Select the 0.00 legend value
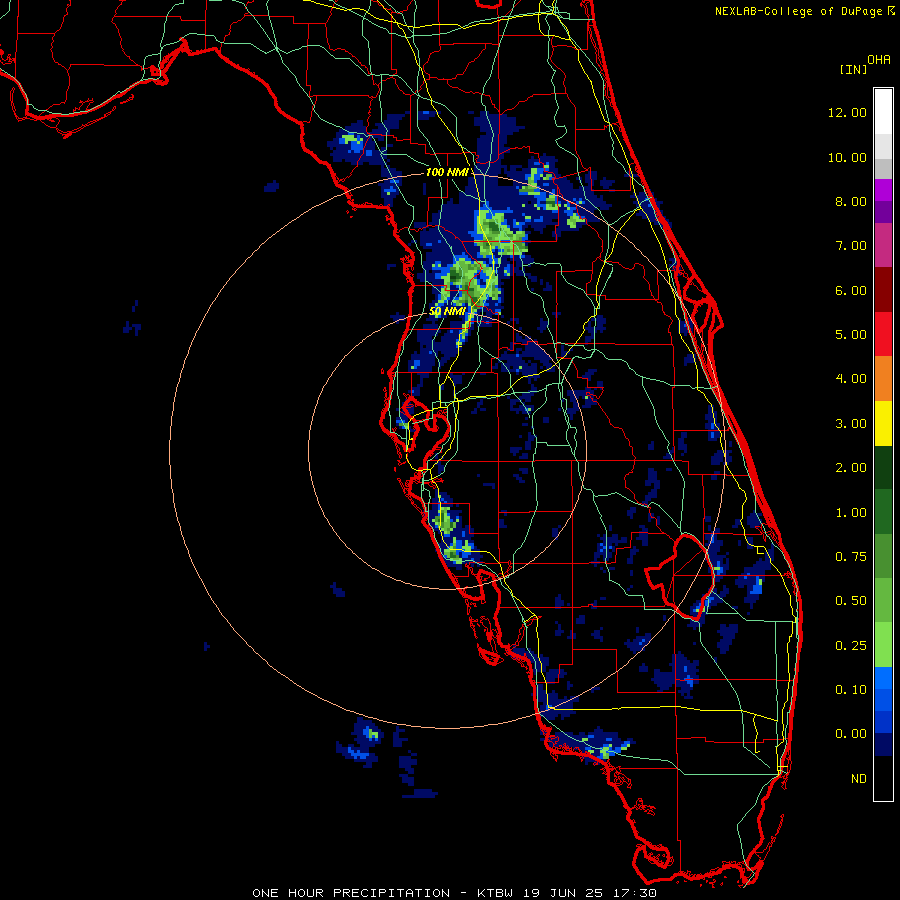The image size is (900, 900). coord(851,734)
